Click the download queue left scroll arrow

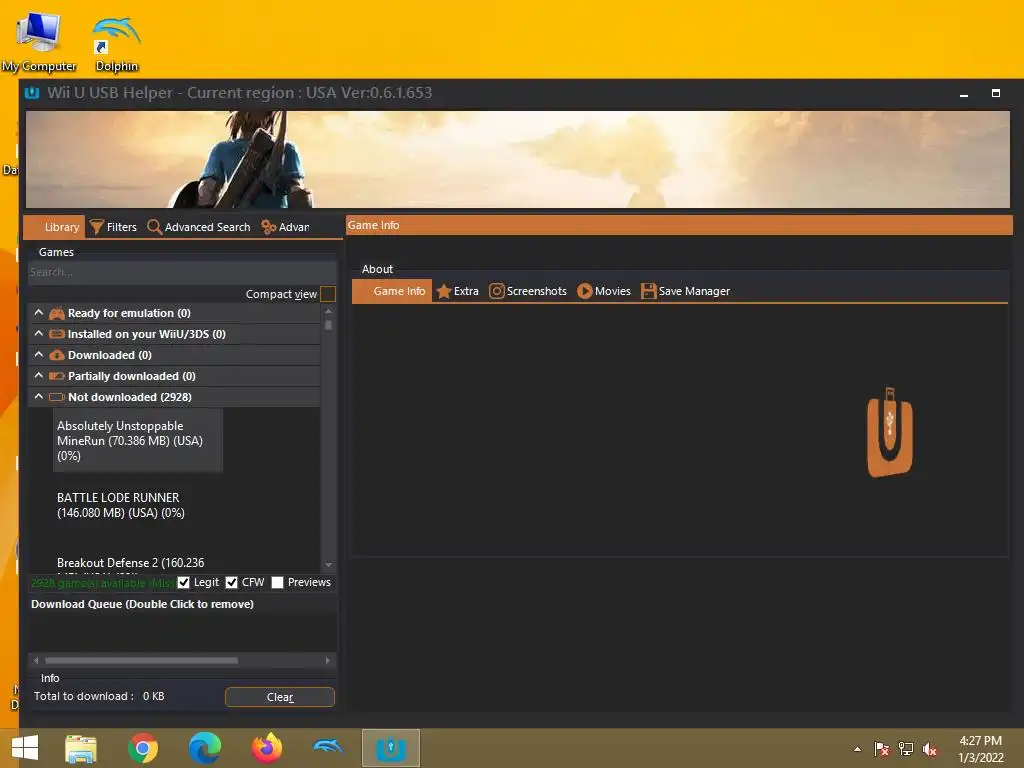(36, 660)
